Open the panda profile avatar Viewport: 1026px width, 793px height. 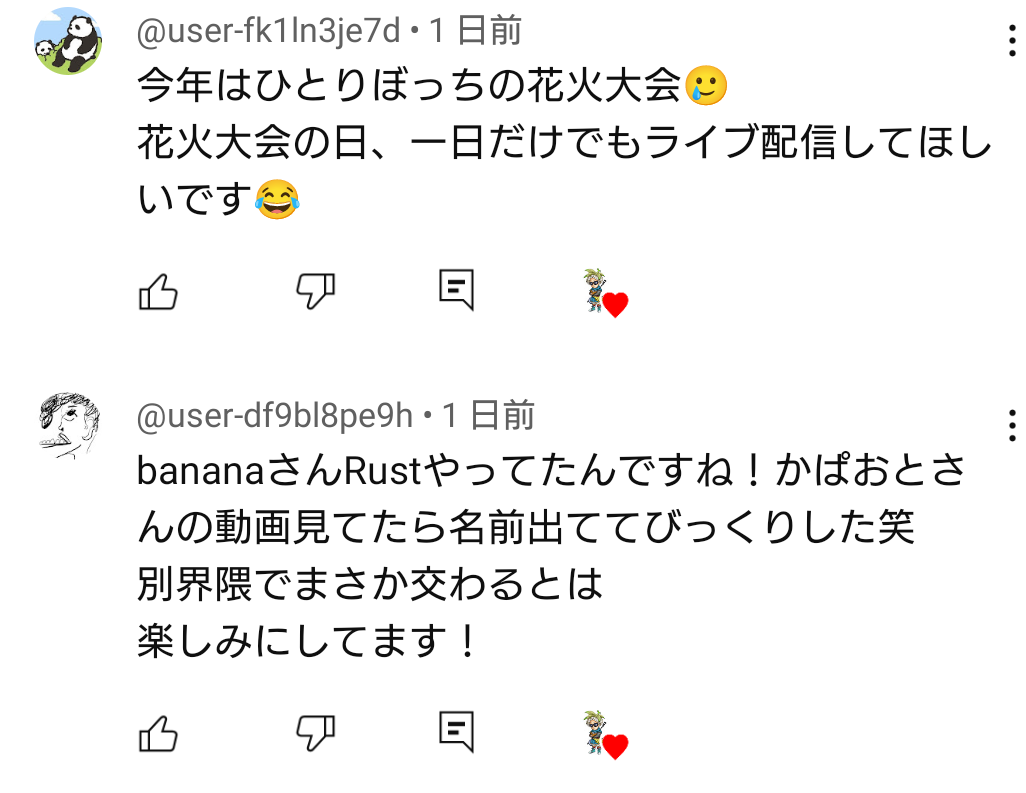coord(68,41)
